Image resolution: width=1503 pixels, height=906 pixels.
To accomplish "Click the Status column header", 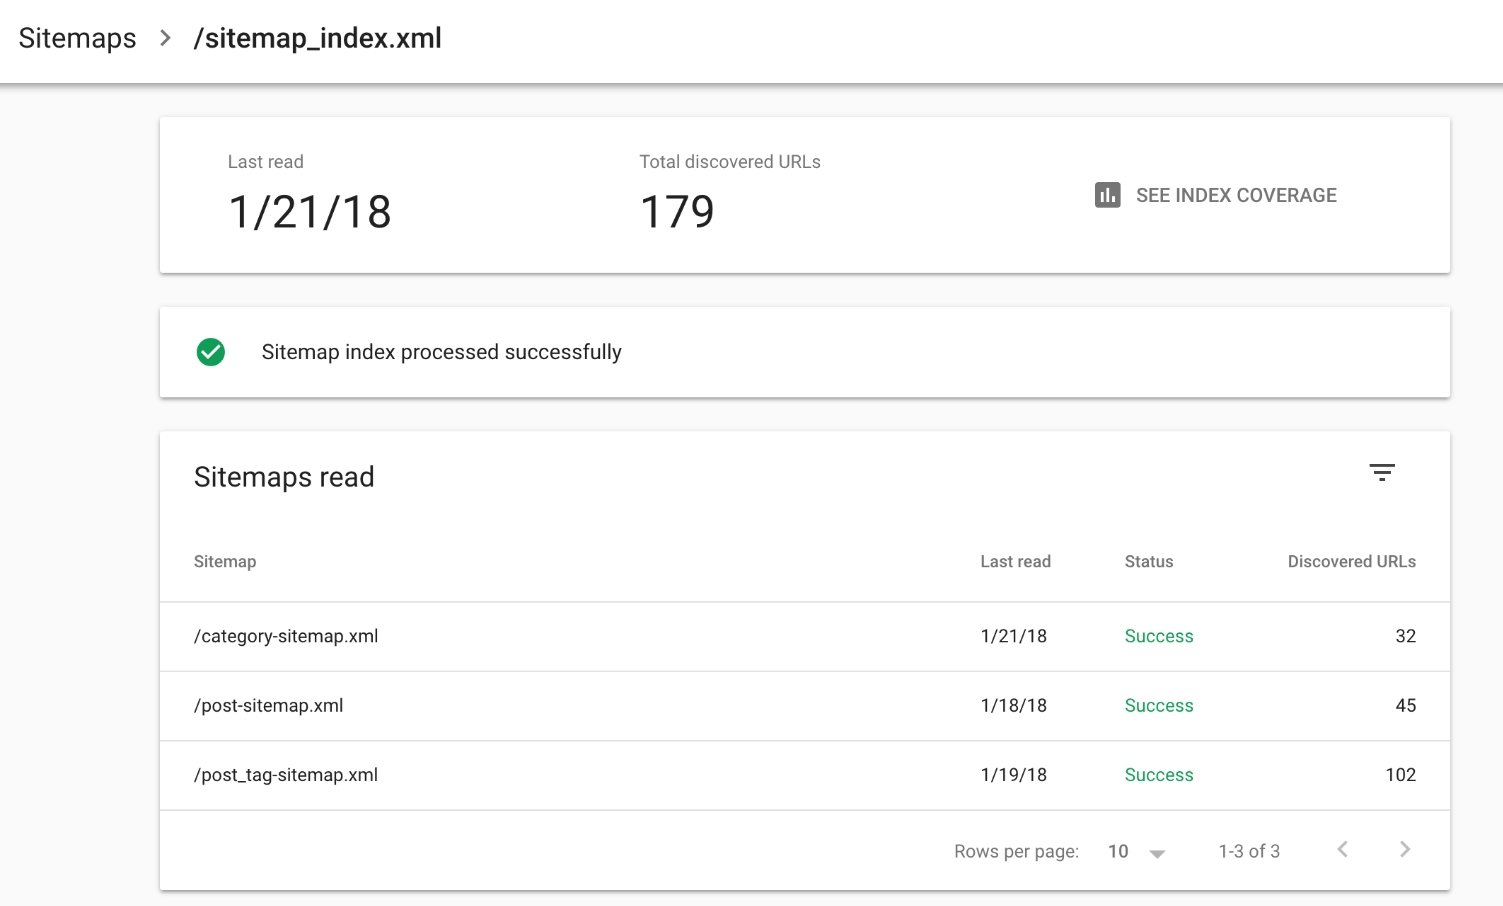I will [x=1147, y=561].
